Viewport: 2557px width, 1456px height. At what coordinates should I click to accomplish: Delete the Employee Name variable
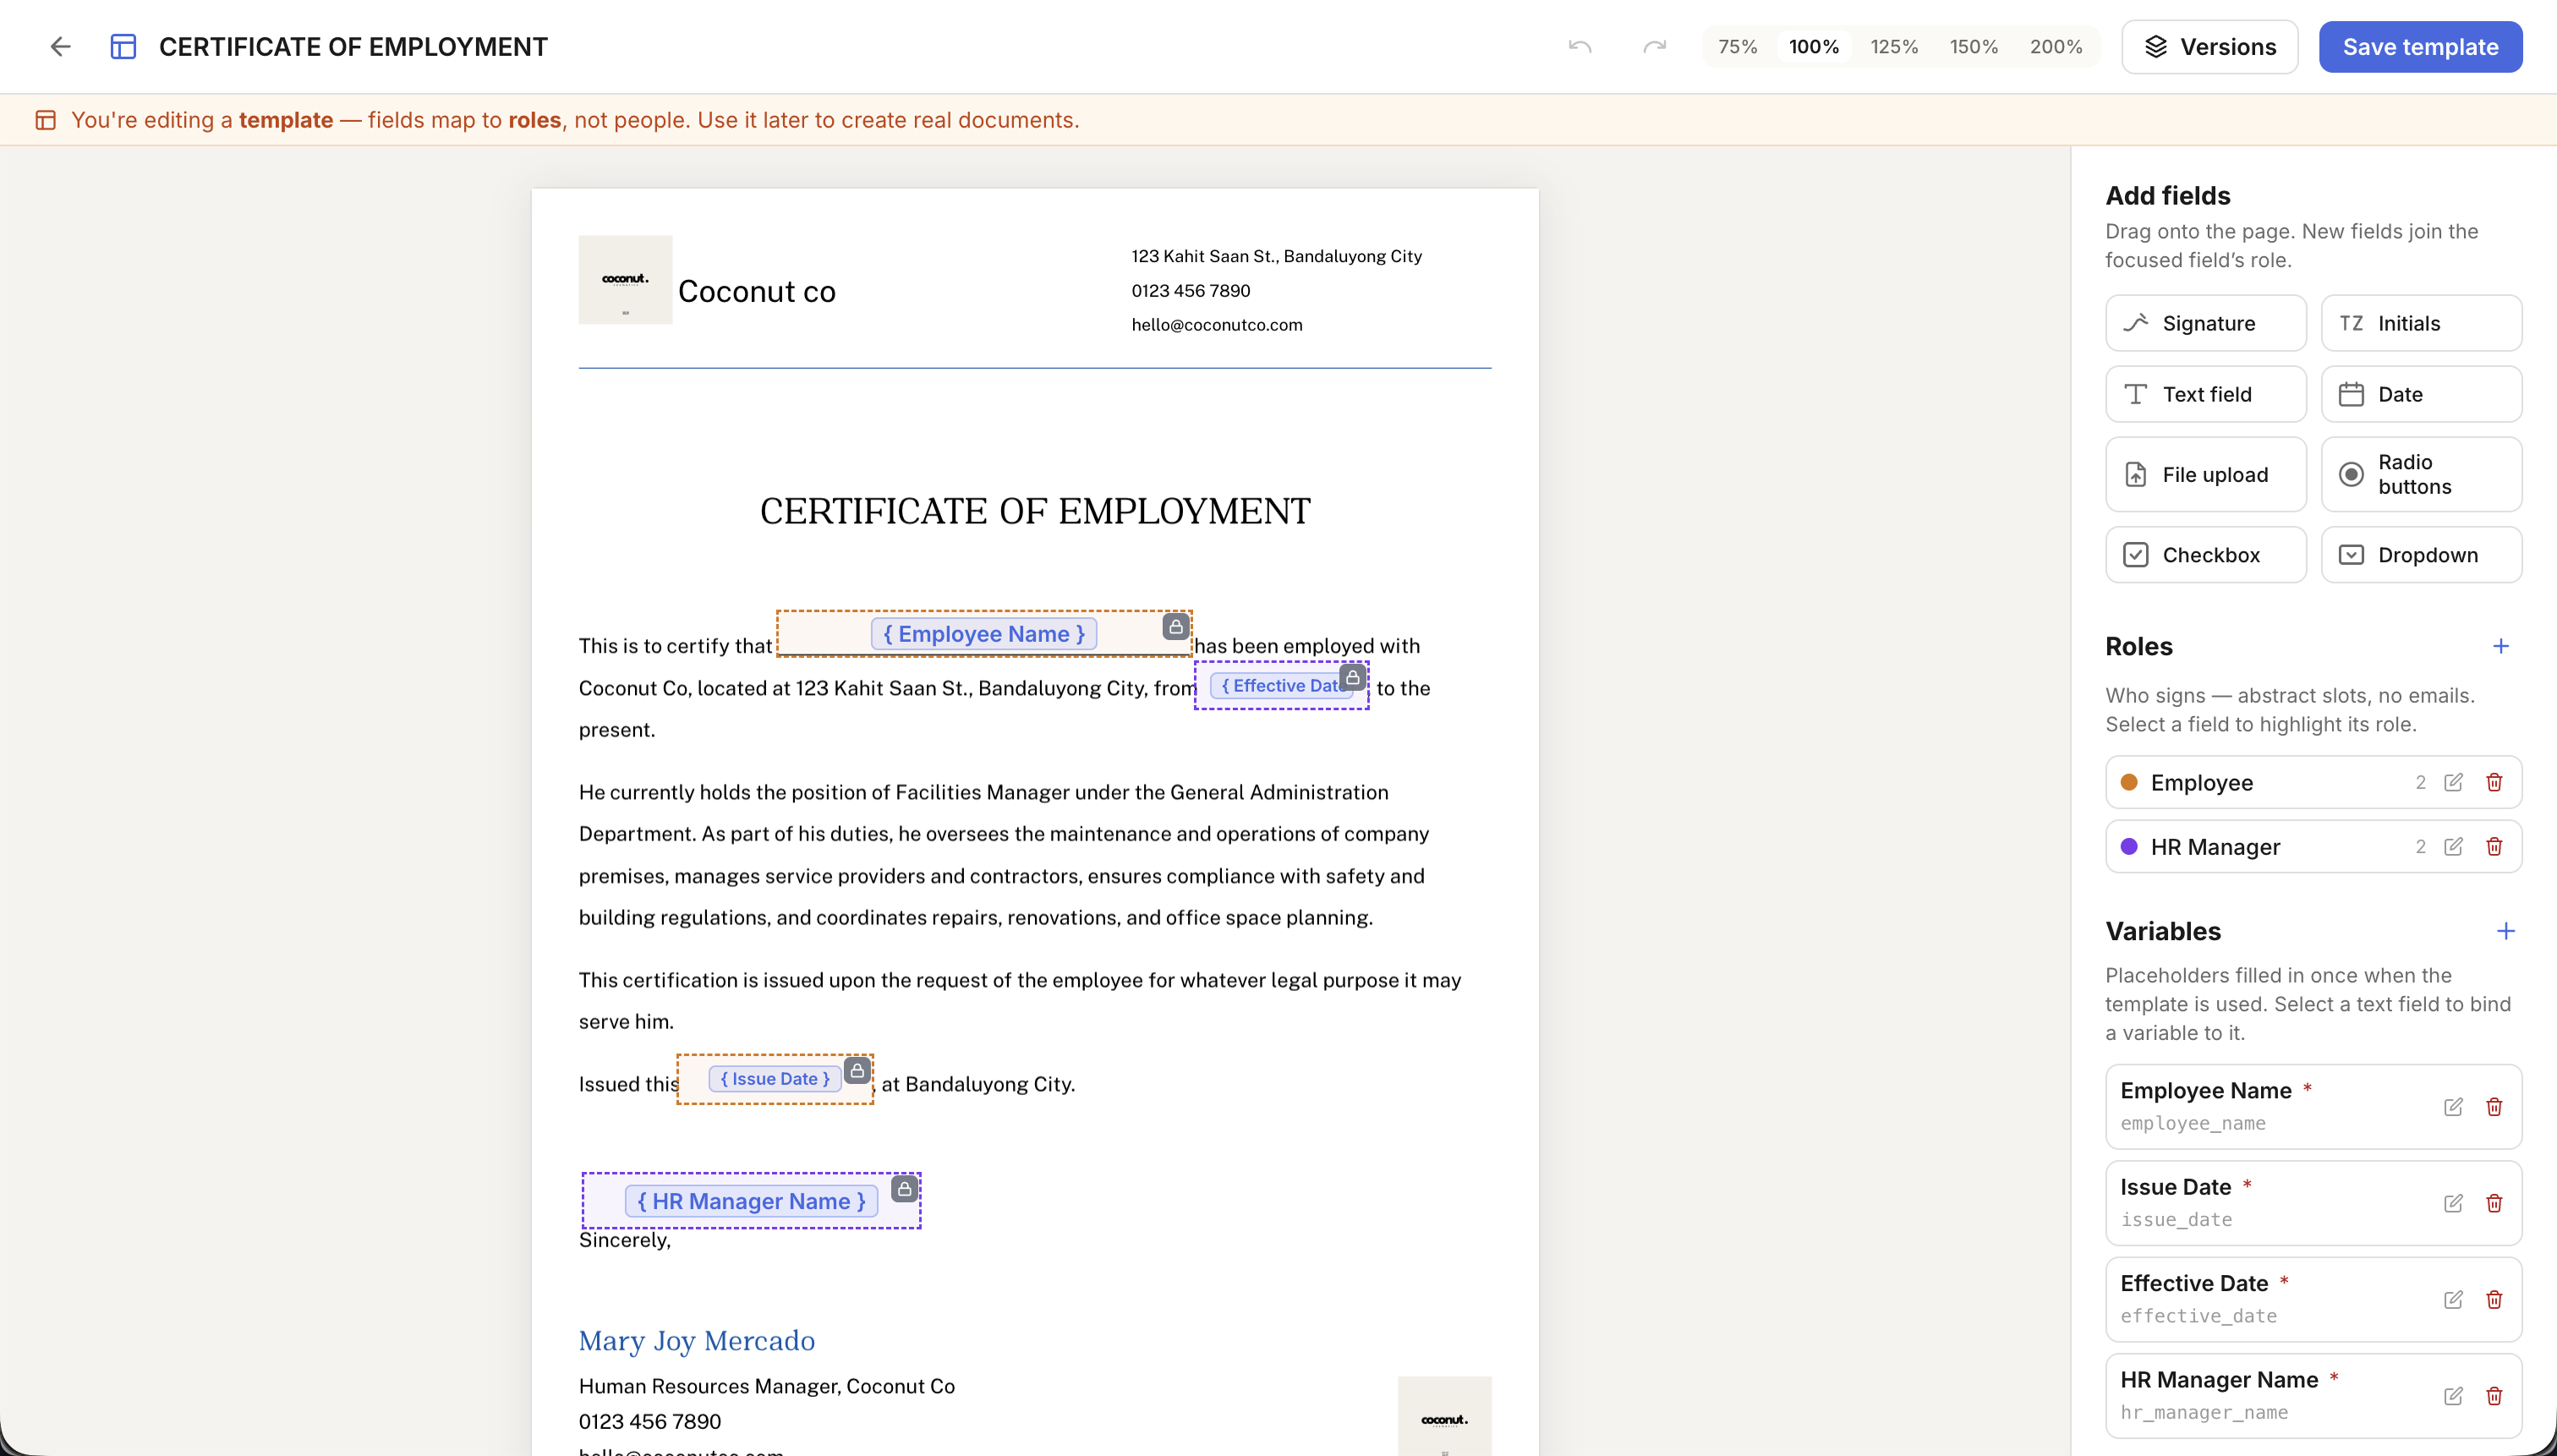(x=2494, y=1107)
